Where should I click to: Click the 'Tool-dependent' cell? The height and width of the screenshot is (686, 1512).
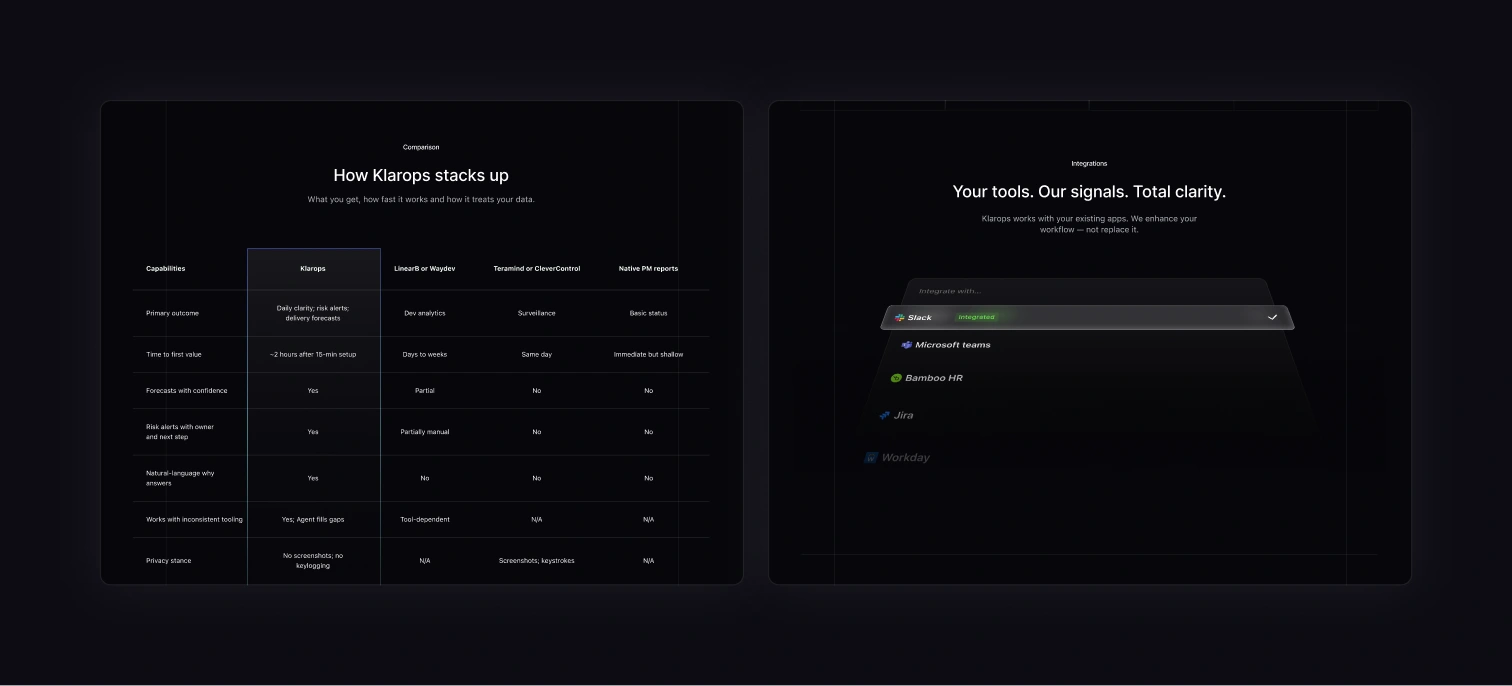point(425,519)
